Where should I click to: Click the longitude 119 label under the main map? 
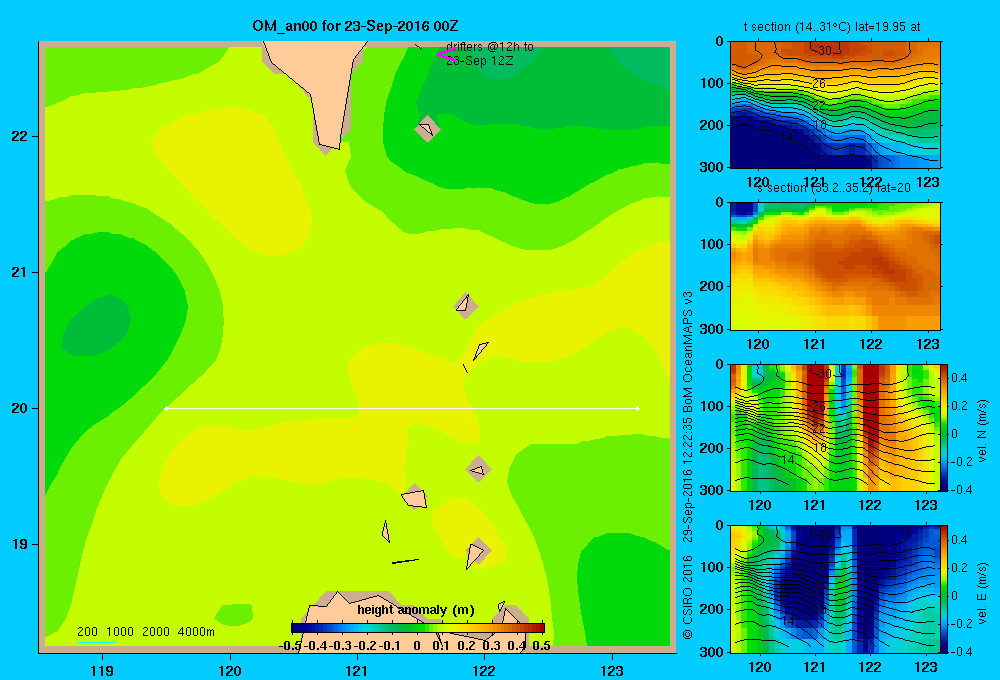click(x=102, y=670)
